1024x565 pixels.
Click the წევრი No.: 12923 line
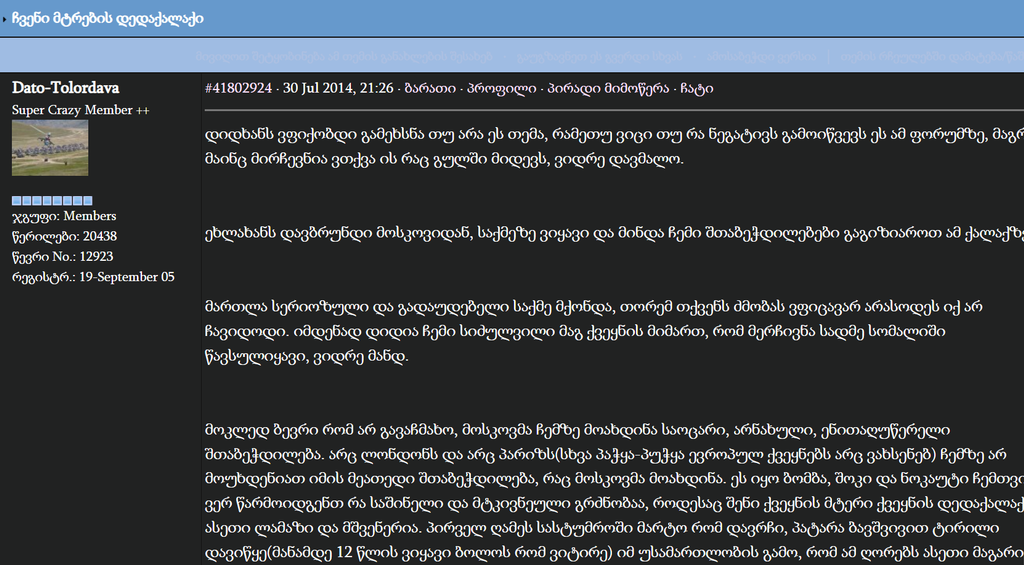(x=63, y=257)
